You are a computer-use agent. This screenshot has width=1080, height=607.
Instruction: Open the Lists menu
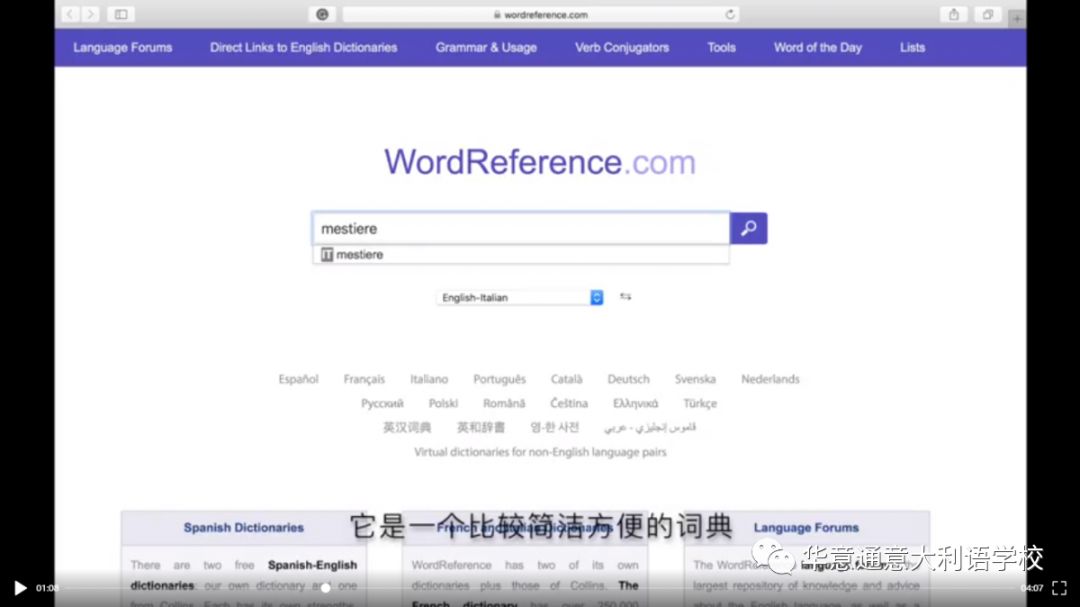click(912, 48)
